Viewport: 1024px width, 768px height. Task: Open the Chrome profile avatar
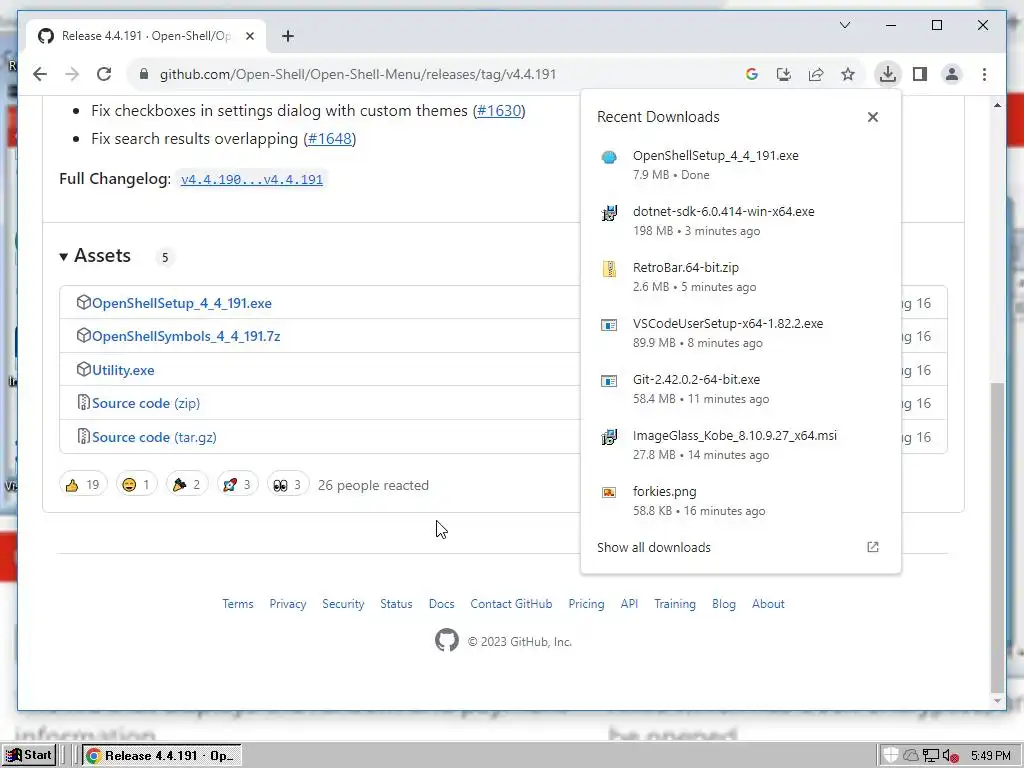[952, 74]
